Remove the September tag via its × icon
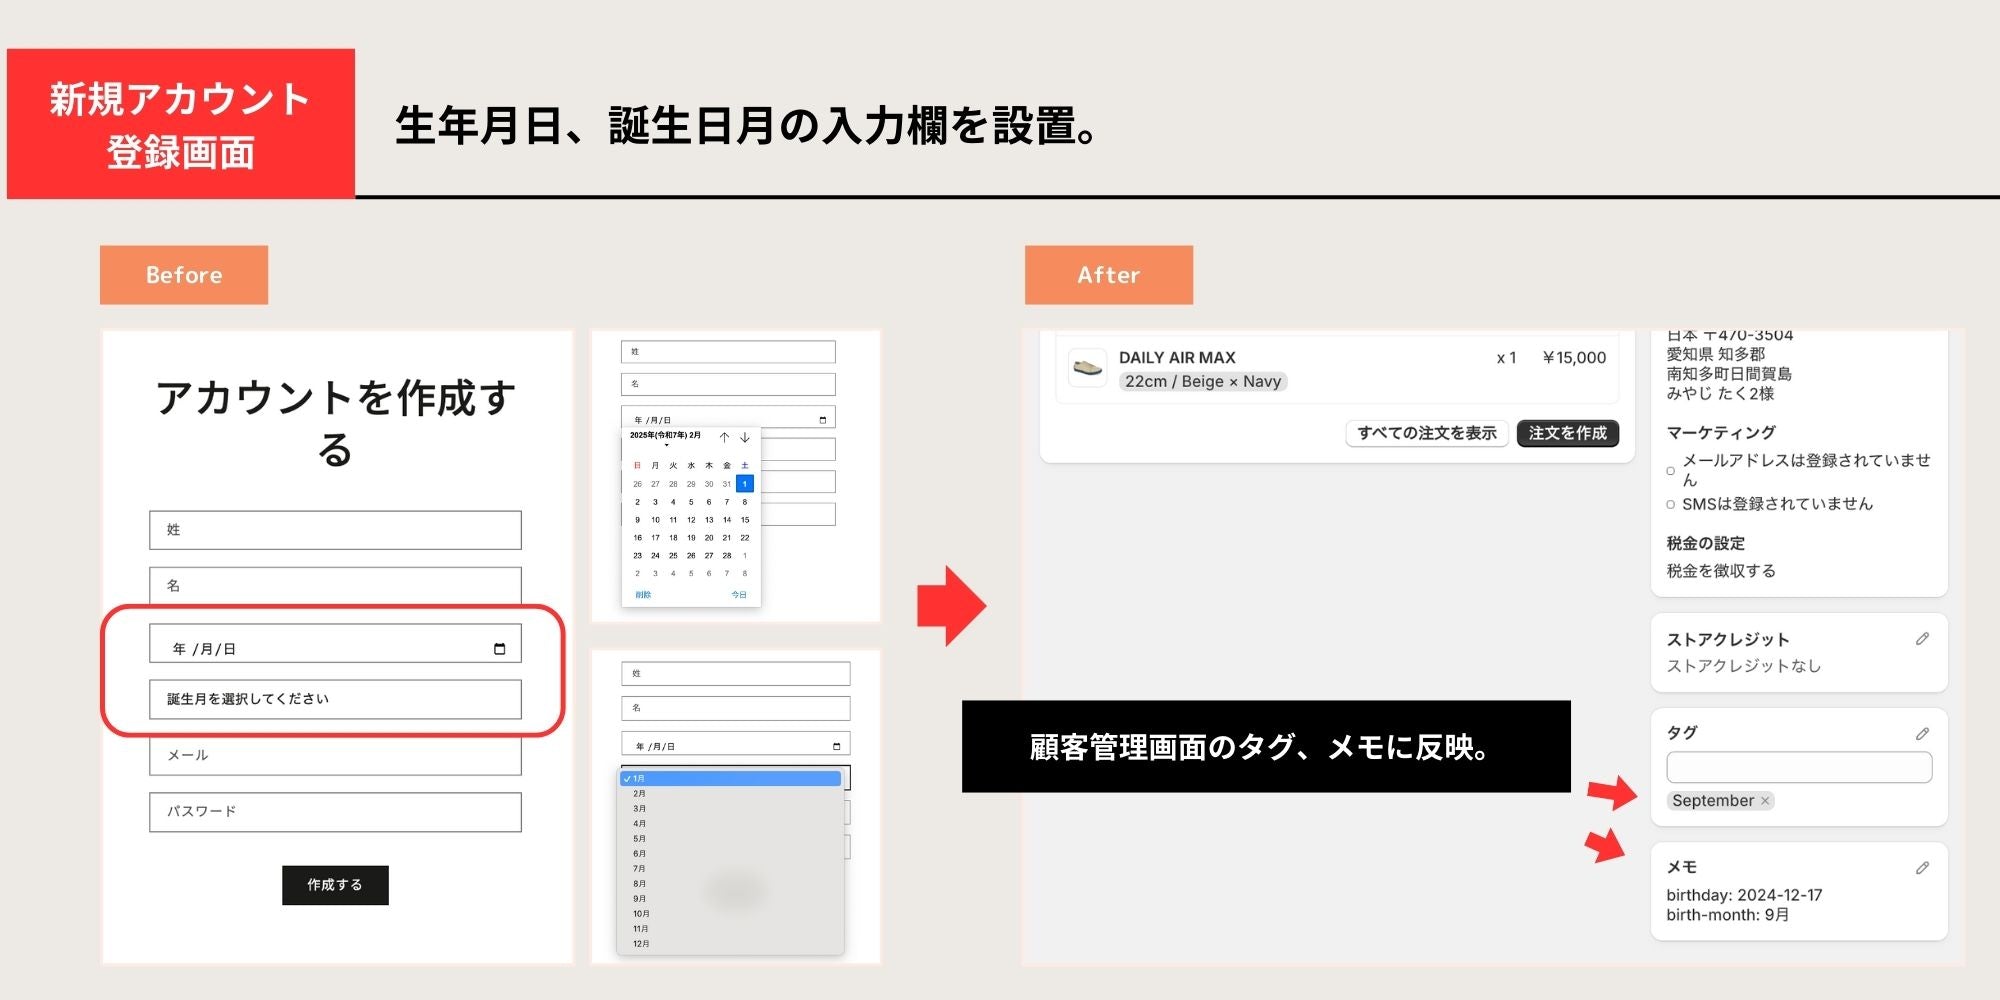2000x1000 pixels. 1766,800
